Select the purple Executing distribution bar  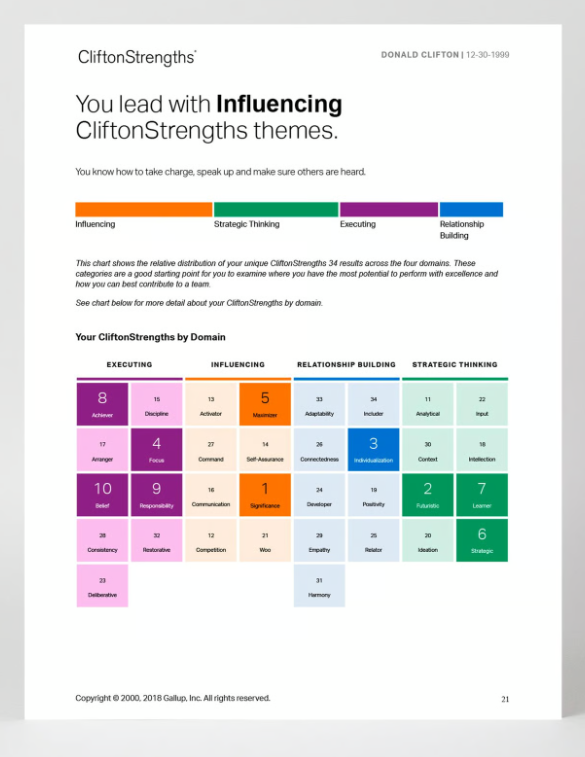[x=389, y=210]
